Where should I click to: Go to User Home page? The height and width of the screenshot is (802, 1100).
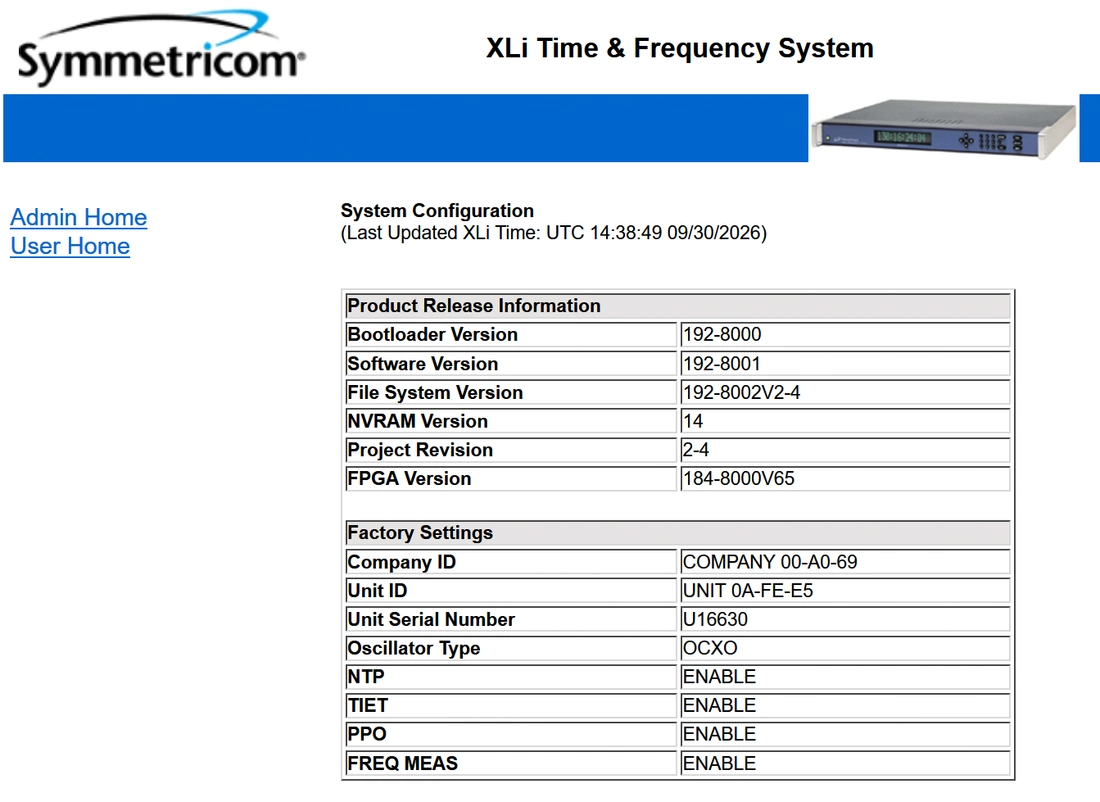click(70, 246)
